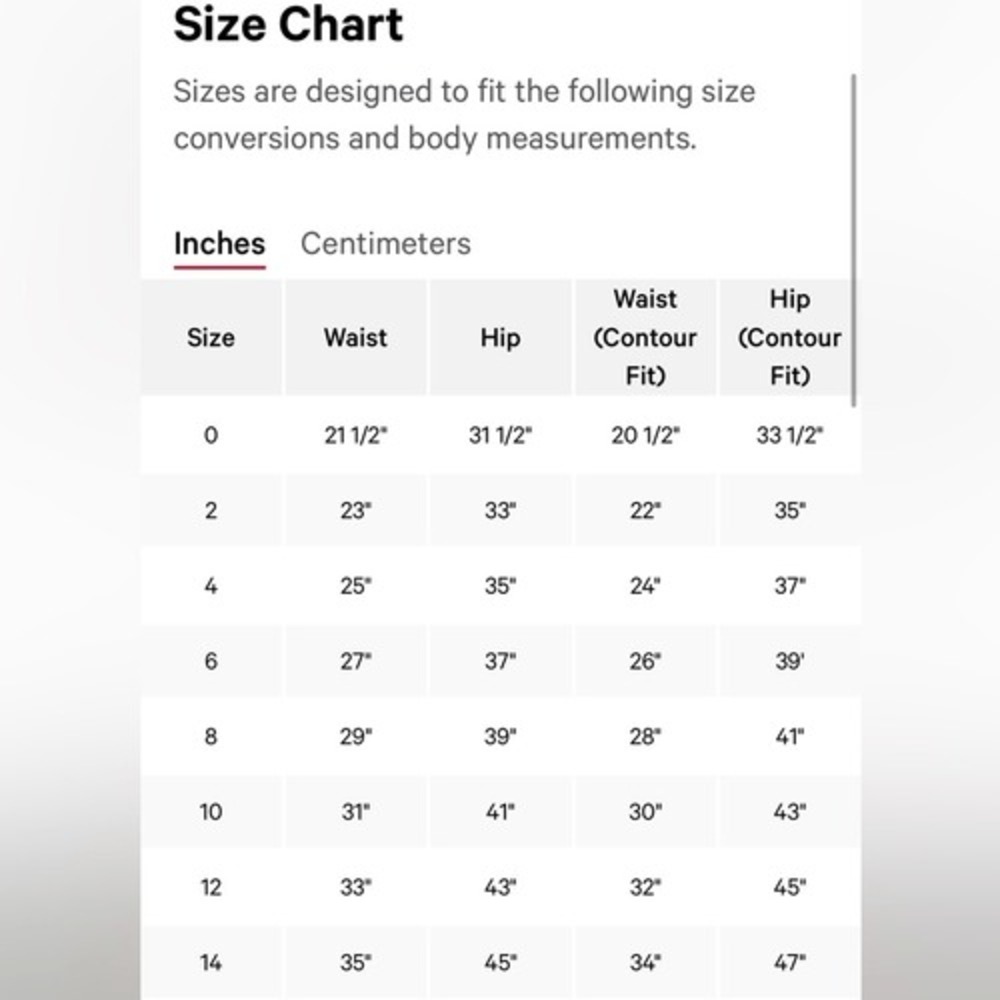Image resolution: width=1000 pixels, height=1000 pixels.
Task: Switch to the Centimeters tab
Action: 385,244
